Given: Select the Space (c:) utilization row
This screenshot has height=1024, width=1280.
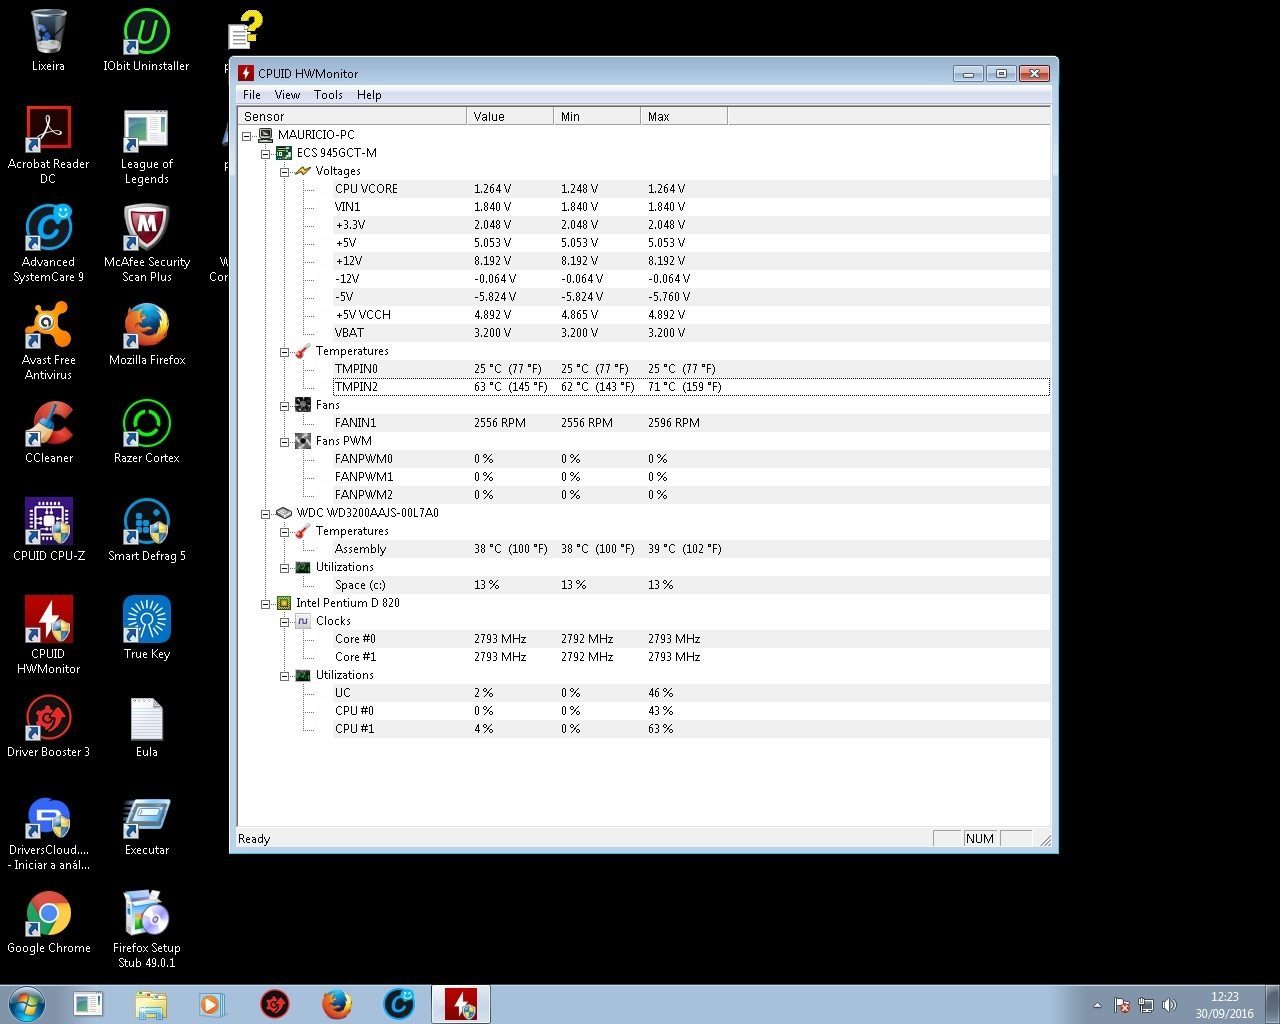Looking at the screenshot, I should [691, 585].
